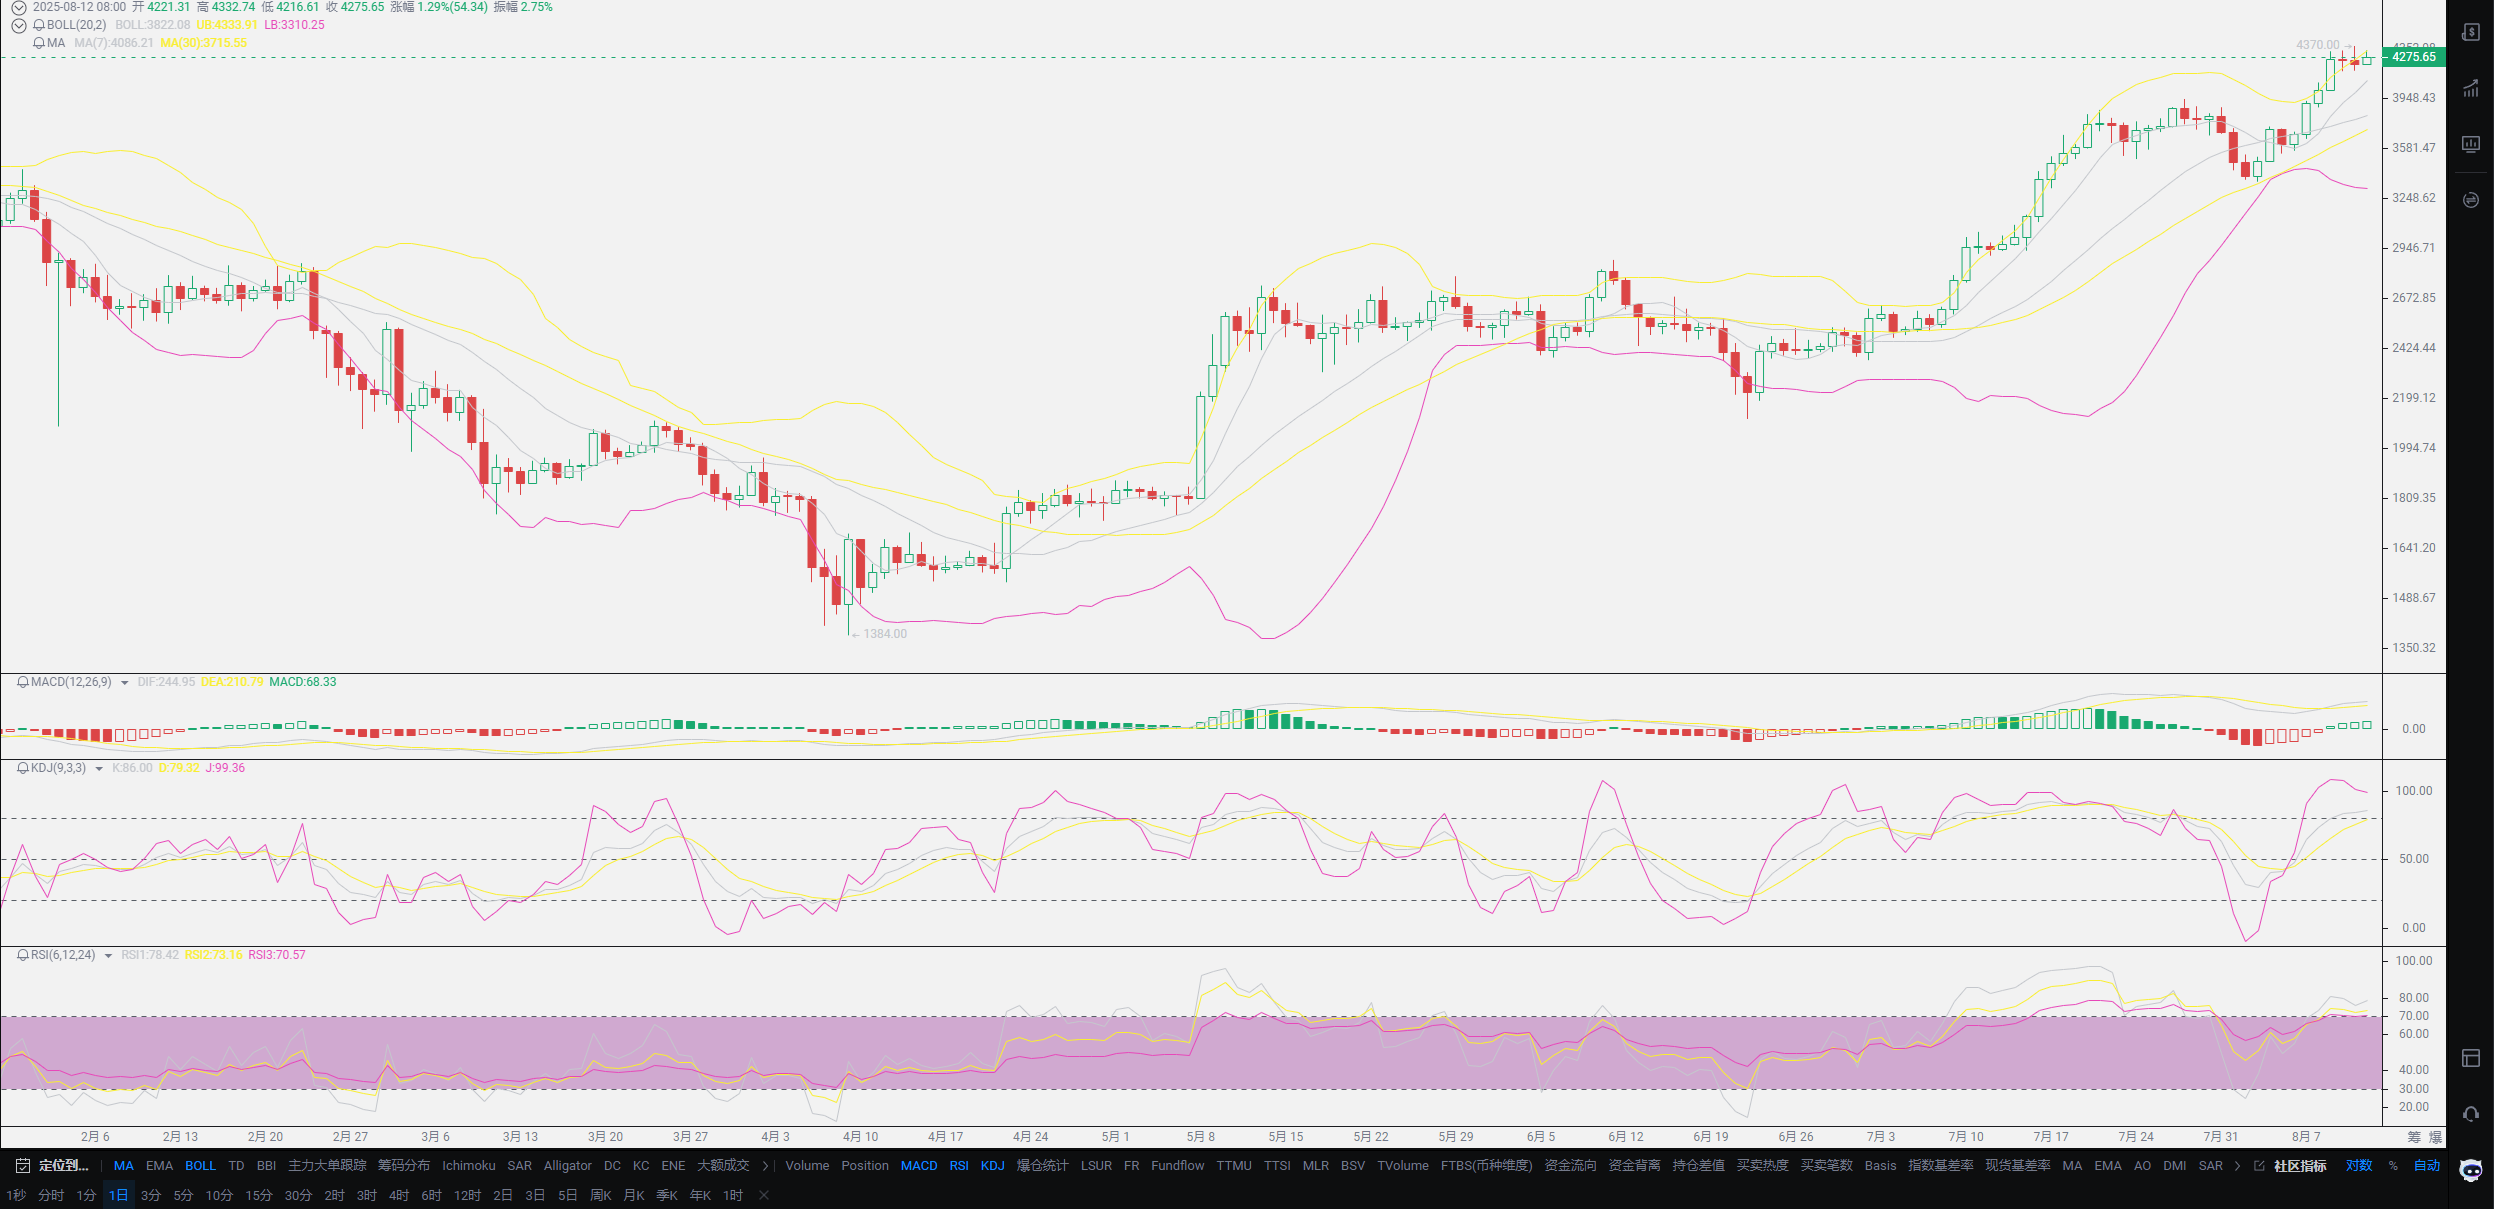Enable the 爆仓统计 indicator
The image size is (2494, 1209).
point(1042,1166)
